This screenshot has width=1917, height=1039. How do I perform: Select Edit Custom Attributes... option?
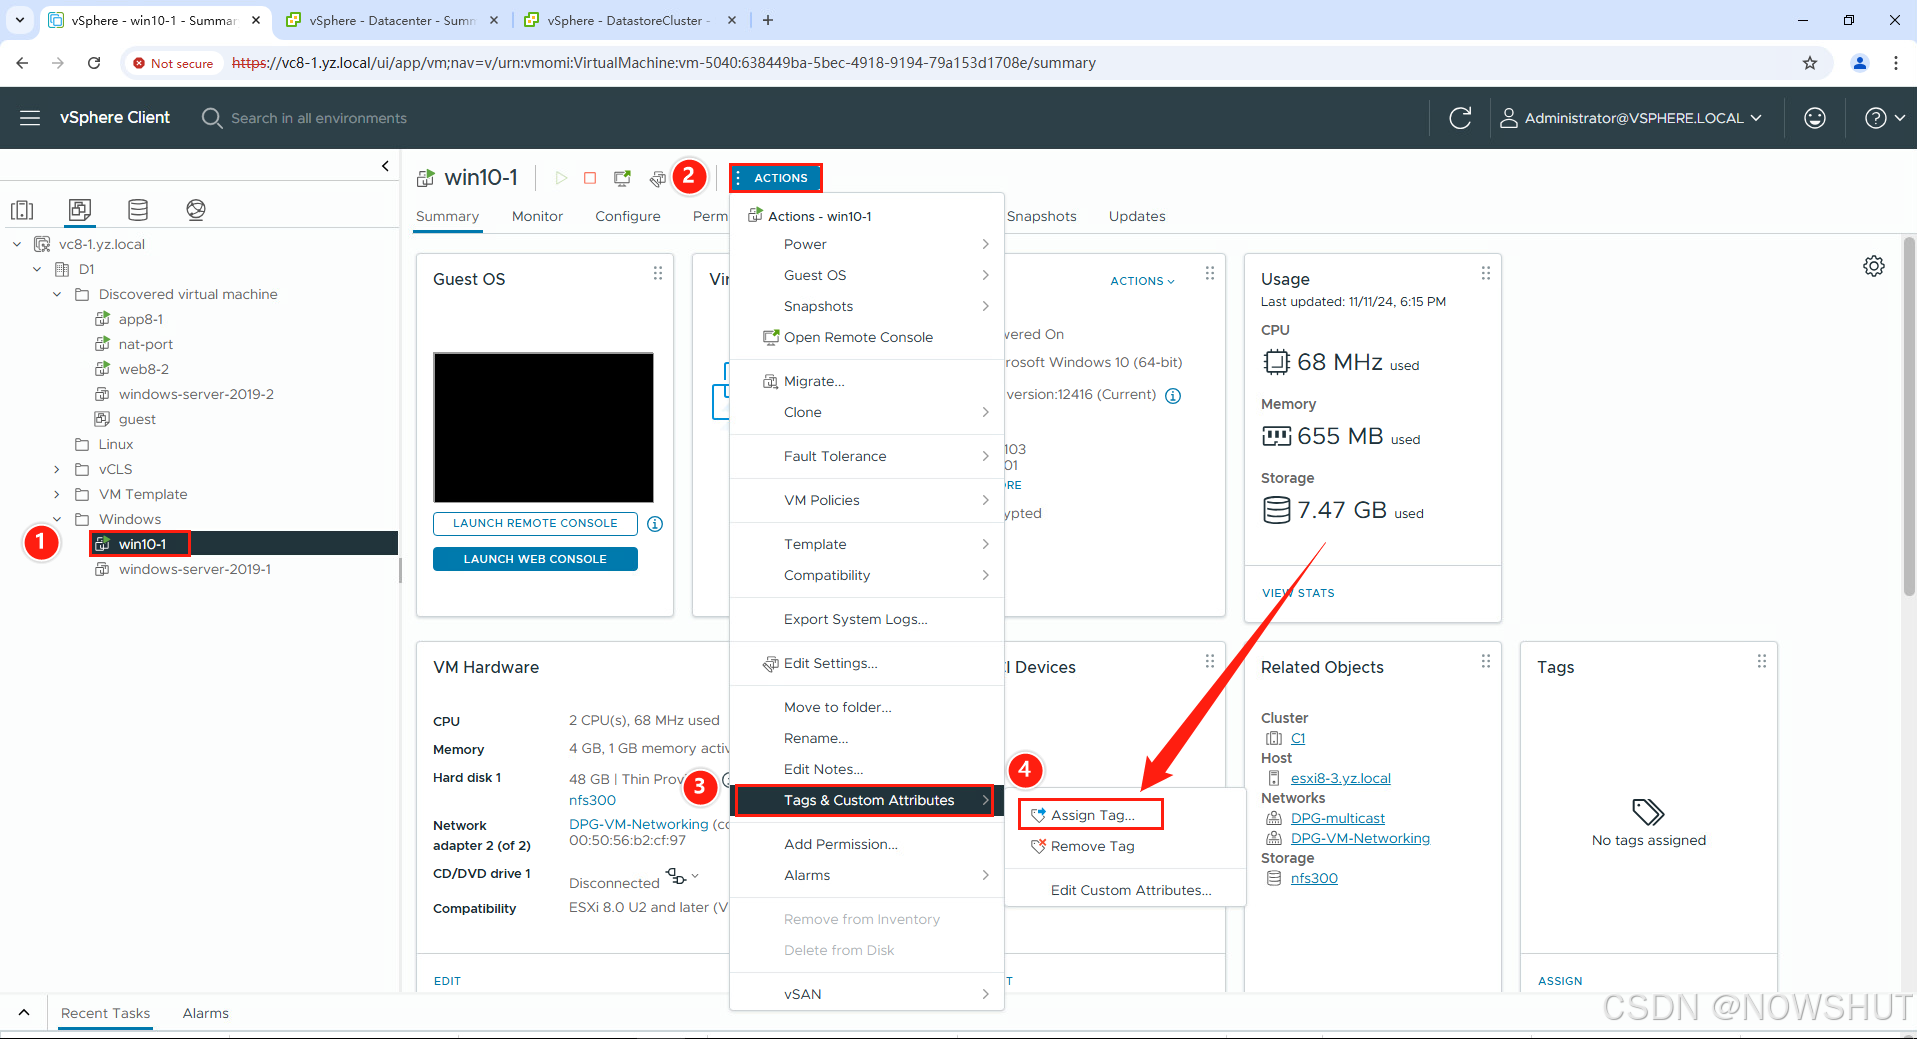click(1125, 890)
